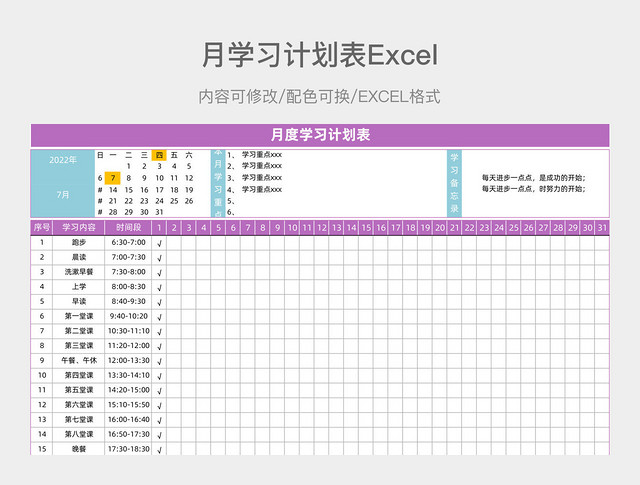Screen dimensions: 640x485
Task: Click the time cell 17:30-18:30
Action: [128, 449]
